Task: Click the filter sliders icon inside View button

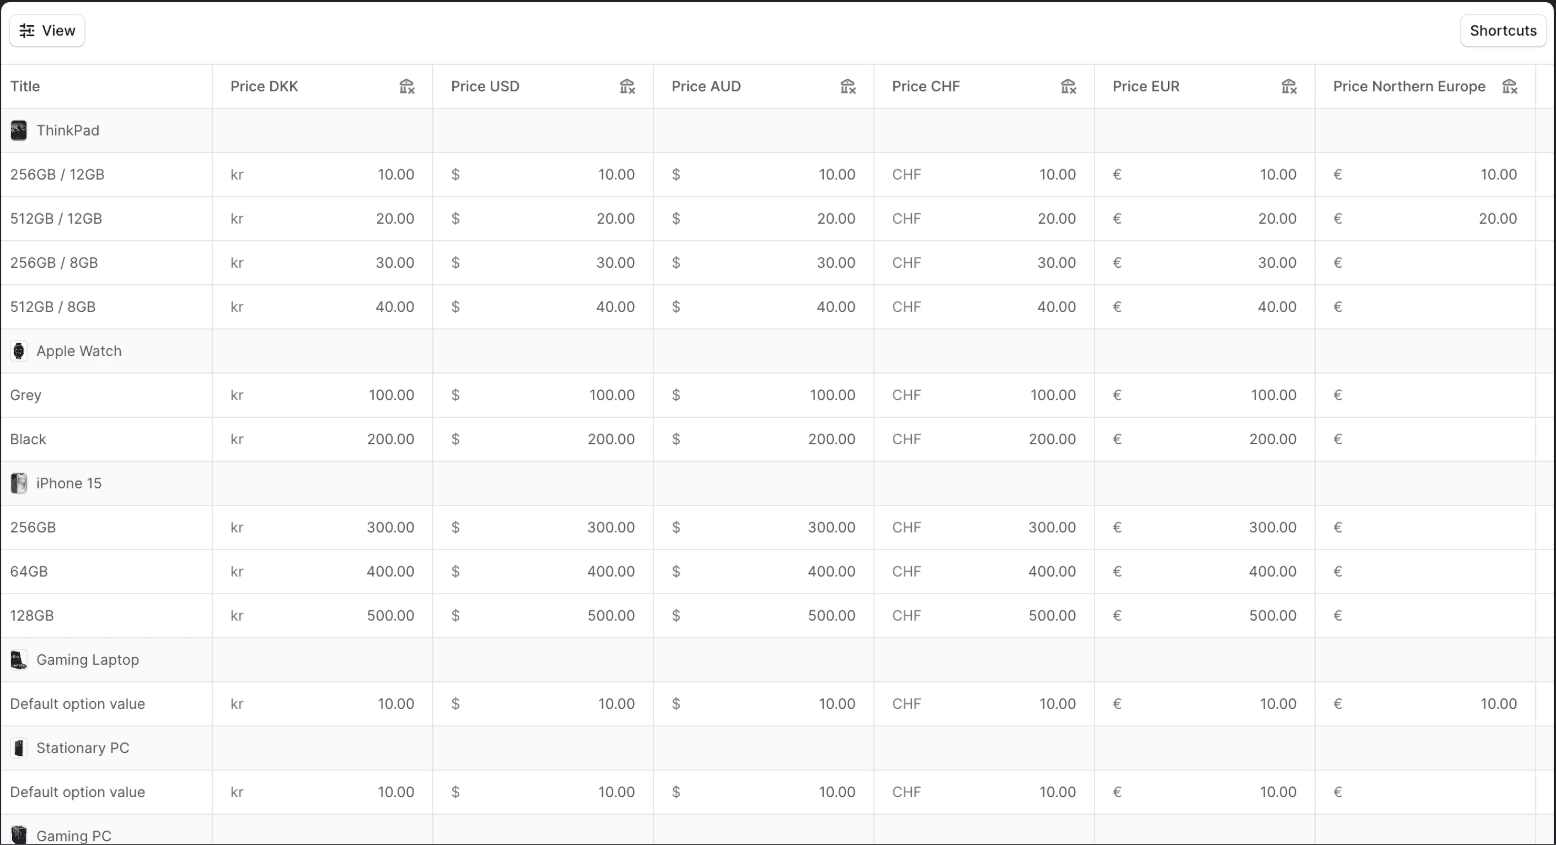Action: pos(26,30)
